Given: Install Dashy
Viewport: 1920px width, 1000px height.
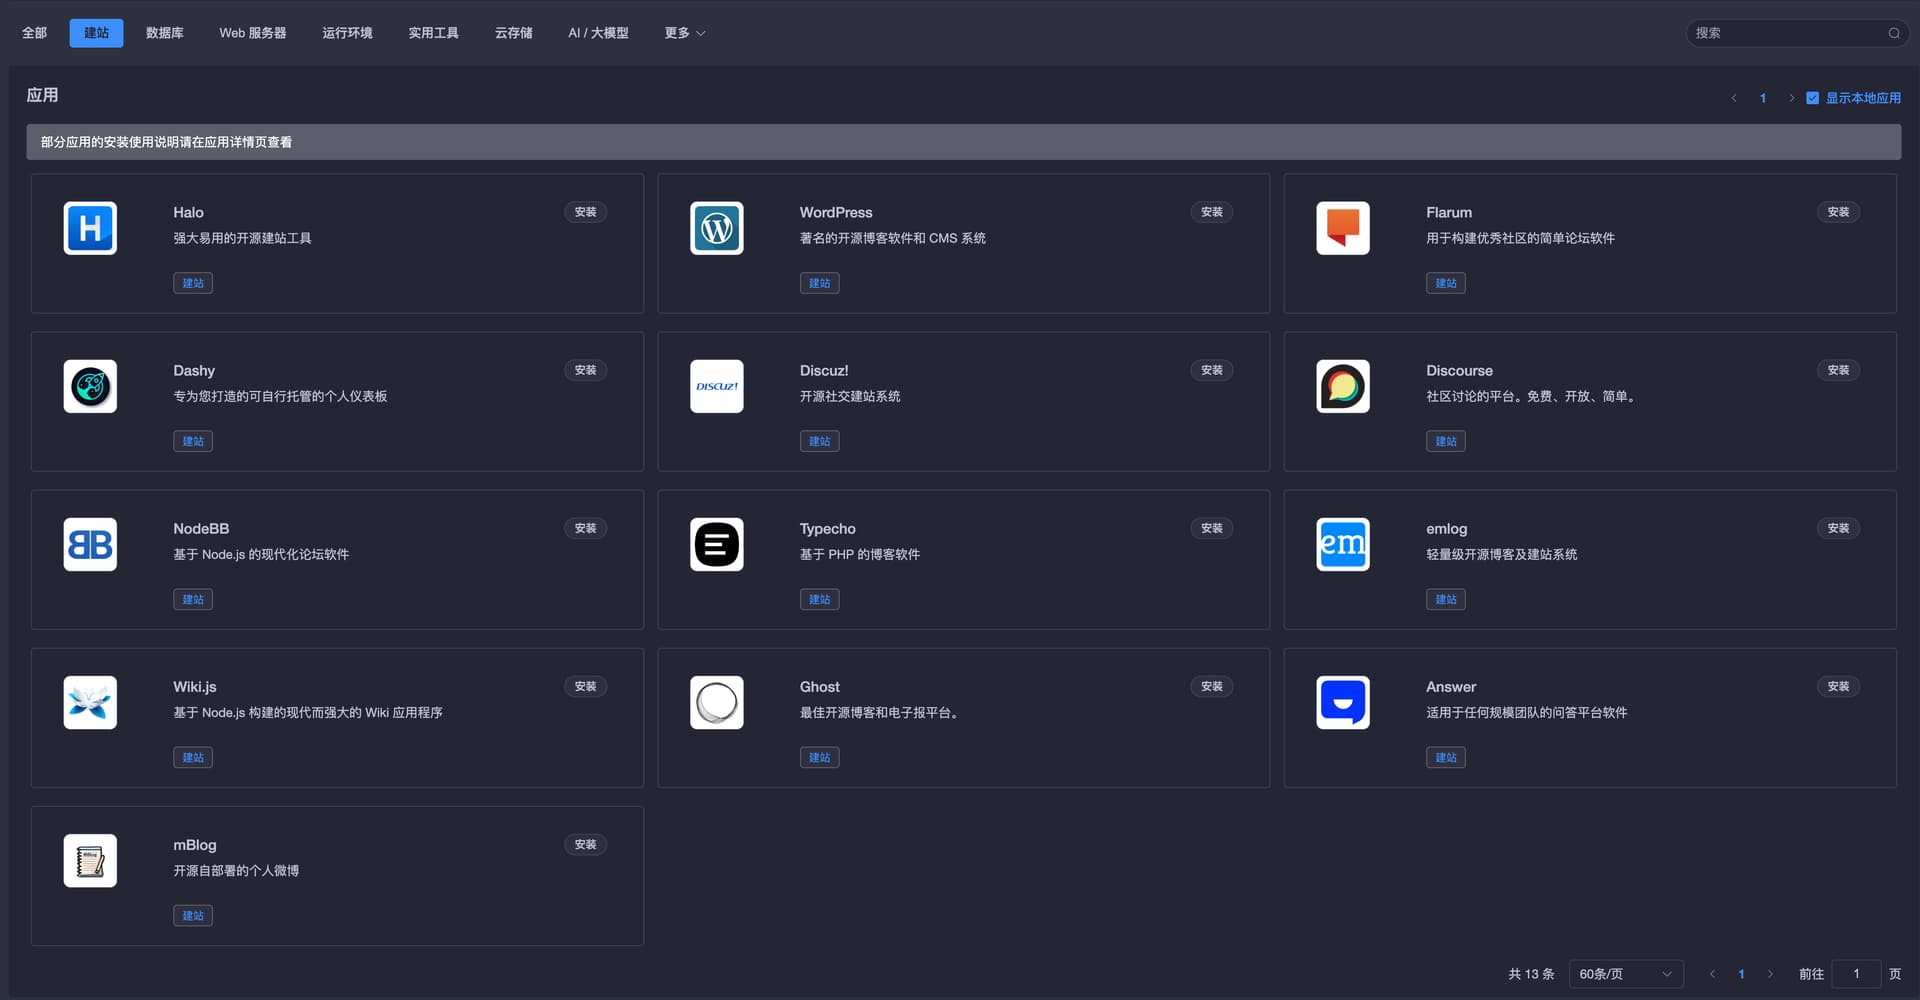Looking at the screenshot, I should click(585, 370).
